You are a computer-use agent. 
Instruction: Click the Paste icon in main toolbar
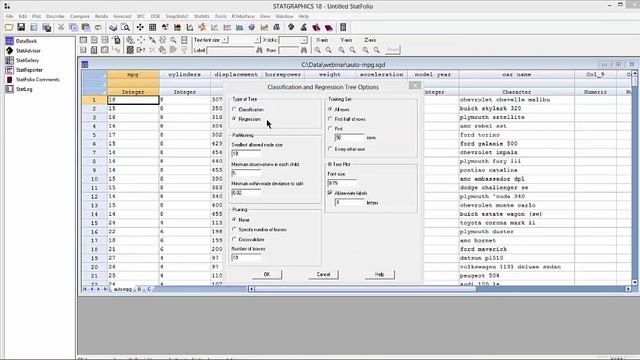86,27
